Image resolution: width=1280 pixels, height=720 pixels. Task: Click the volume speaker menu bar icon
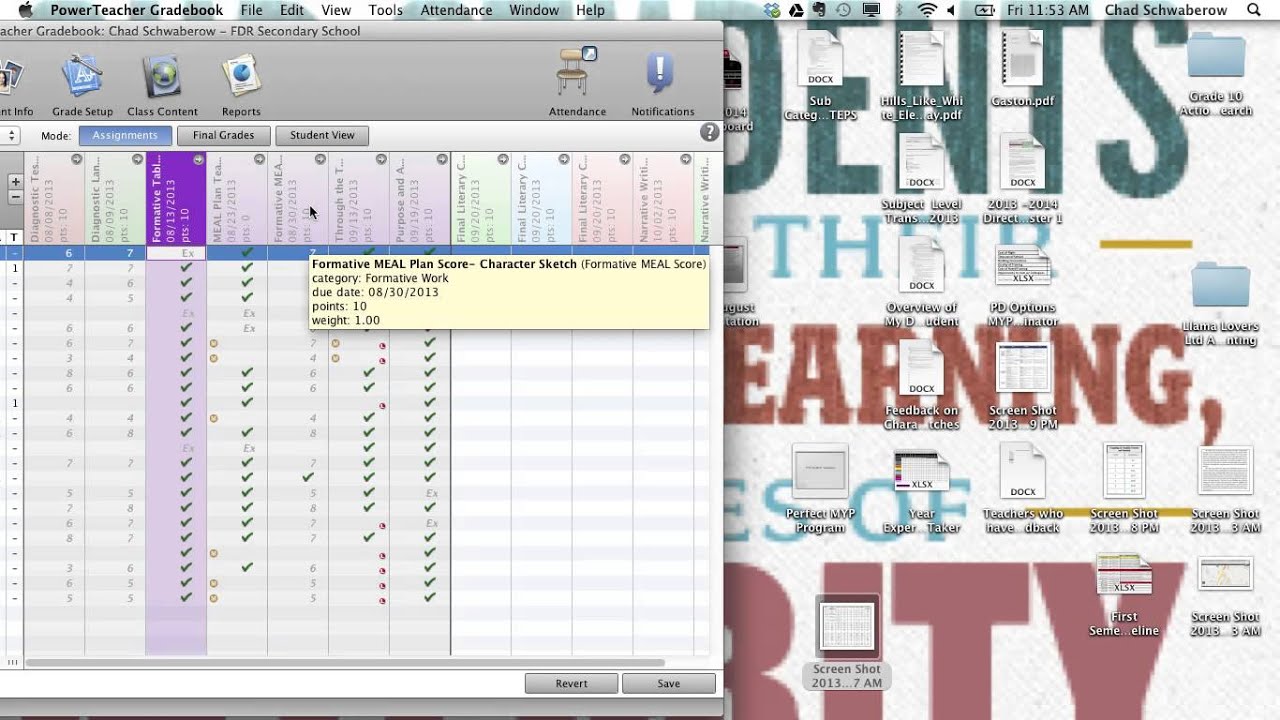[950, 10]
